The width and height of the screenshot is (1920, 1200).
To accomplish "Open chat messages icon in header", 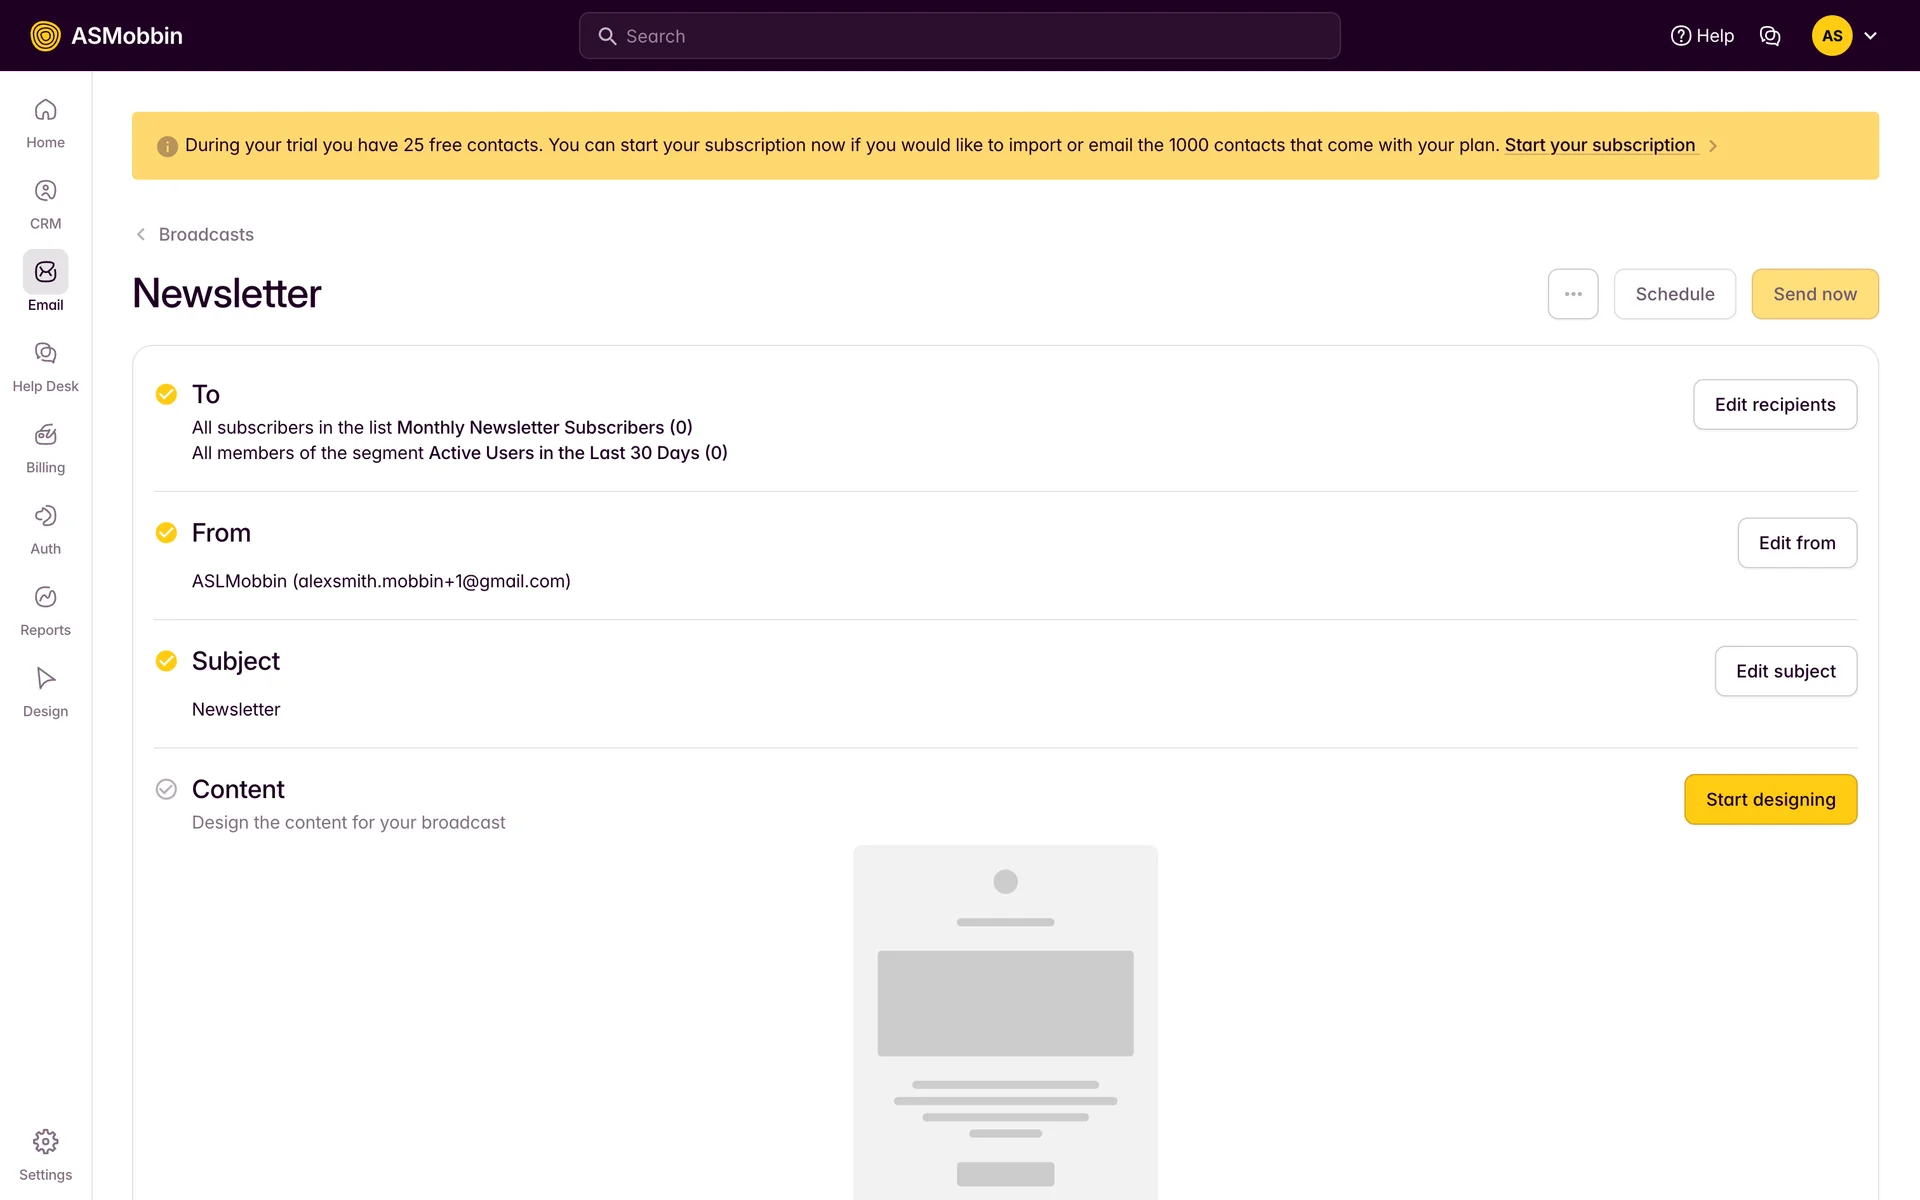I will 1770,36.
